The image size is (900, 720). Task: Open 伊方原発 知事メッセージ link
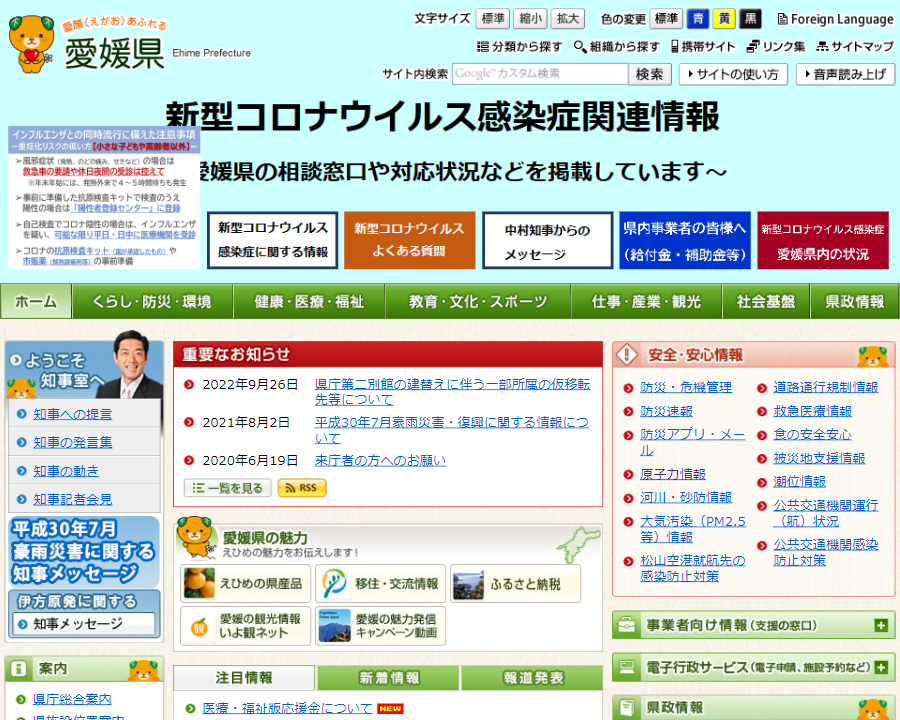click(84, 624)
